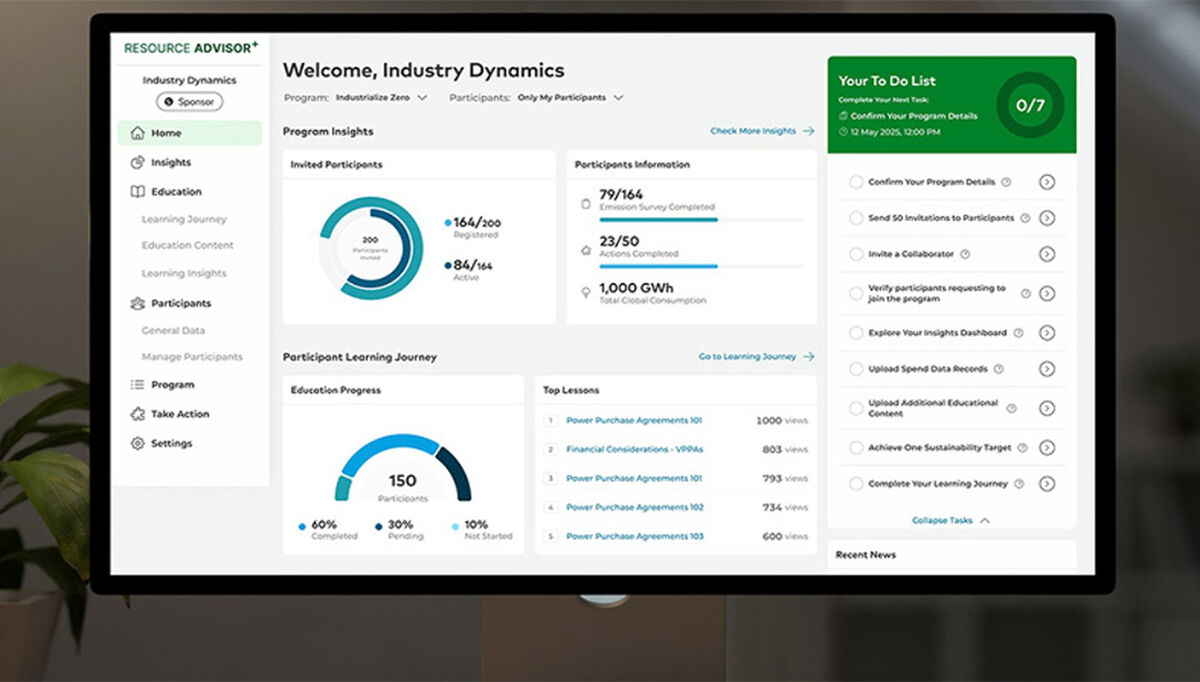Open Manage Participants submenu item
The image size is (1200, 682).
(192, 357)
